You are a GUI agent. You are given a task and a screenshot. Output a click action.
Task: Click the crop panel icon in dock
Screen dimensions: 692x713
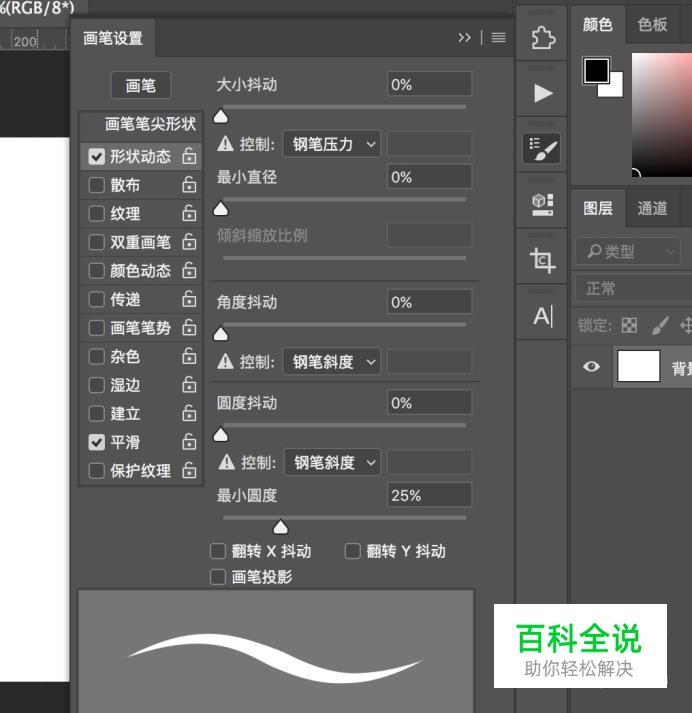(x=542, y=260)
